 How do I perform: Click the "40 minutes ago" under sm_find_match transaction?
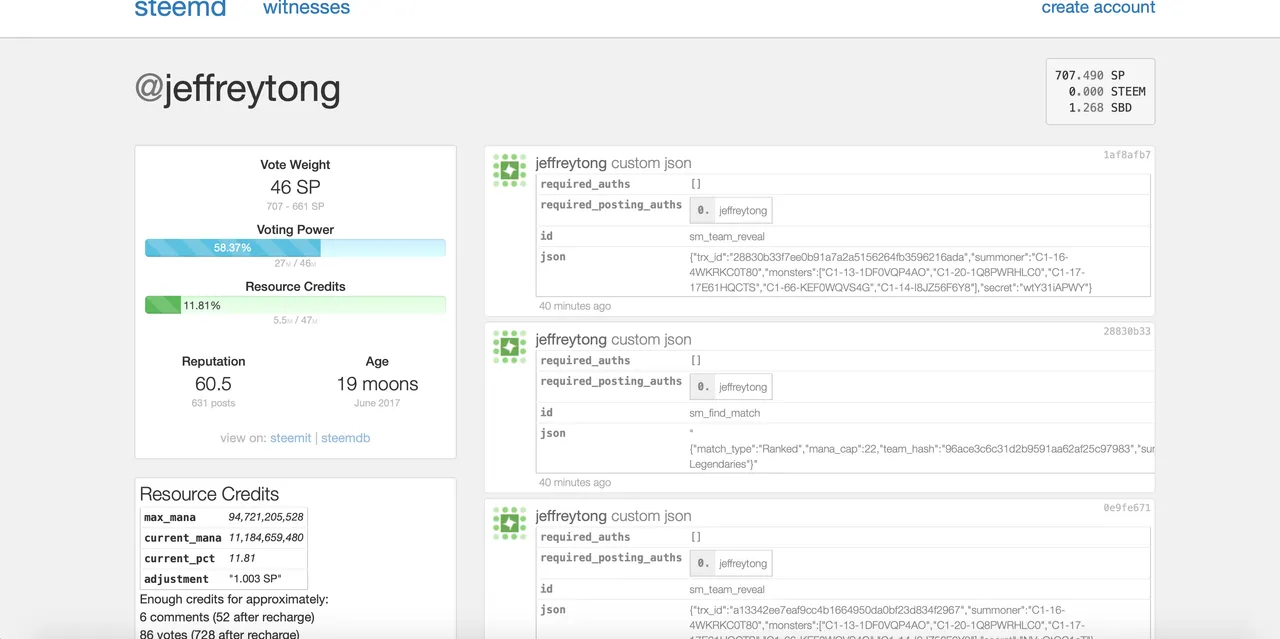pos(575,482)
